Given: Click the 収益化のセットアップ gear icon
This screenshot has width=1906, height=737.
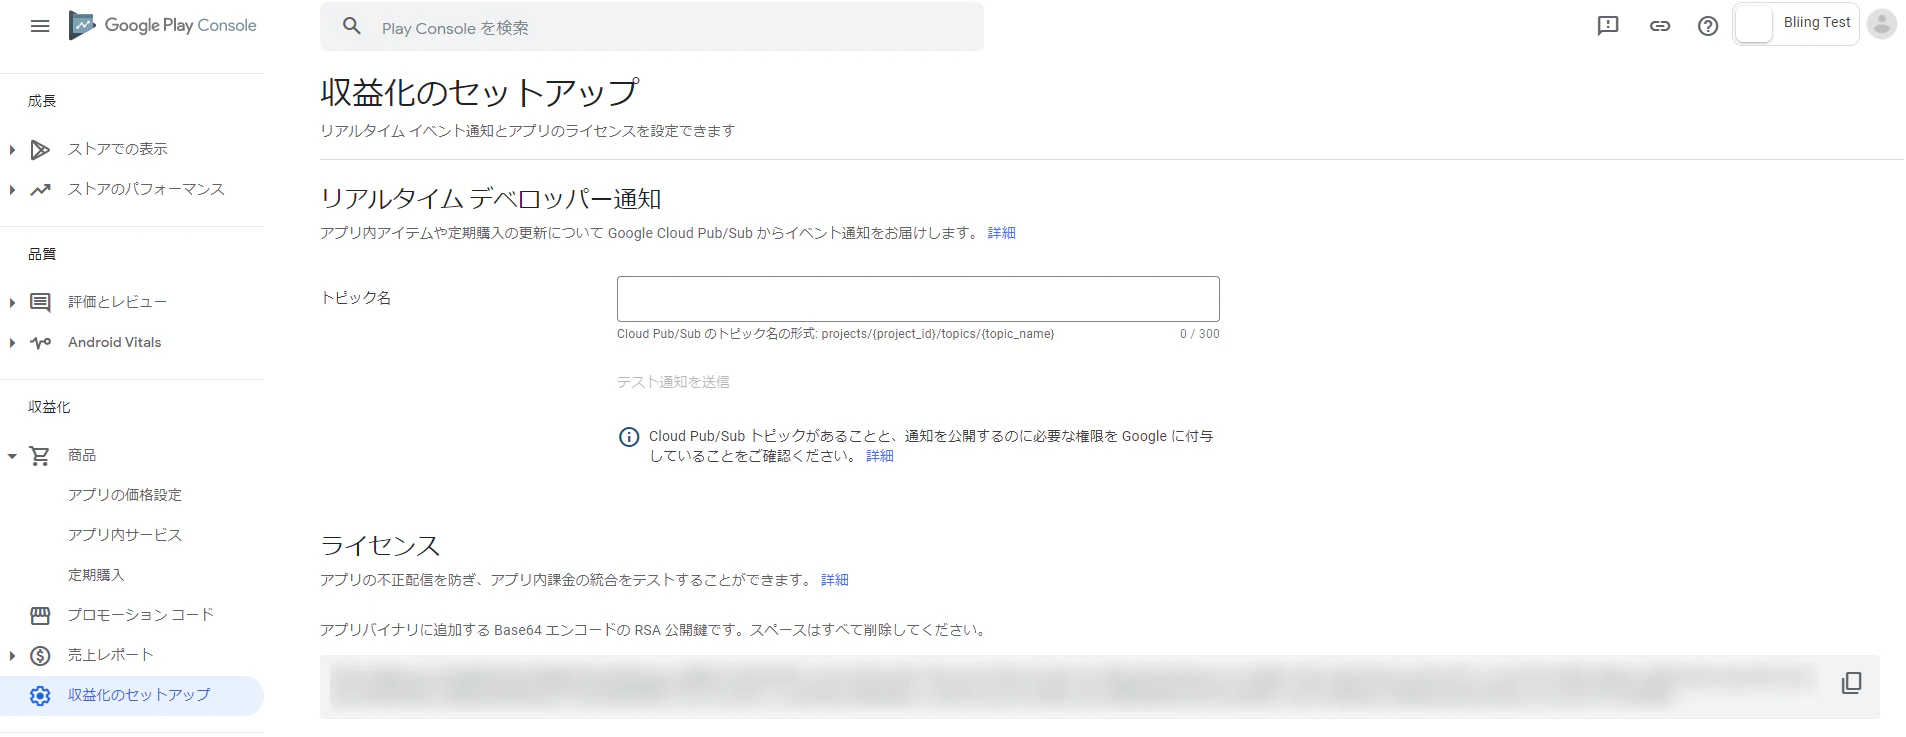Looking at the screenshot, I should (x=40, y=696).
